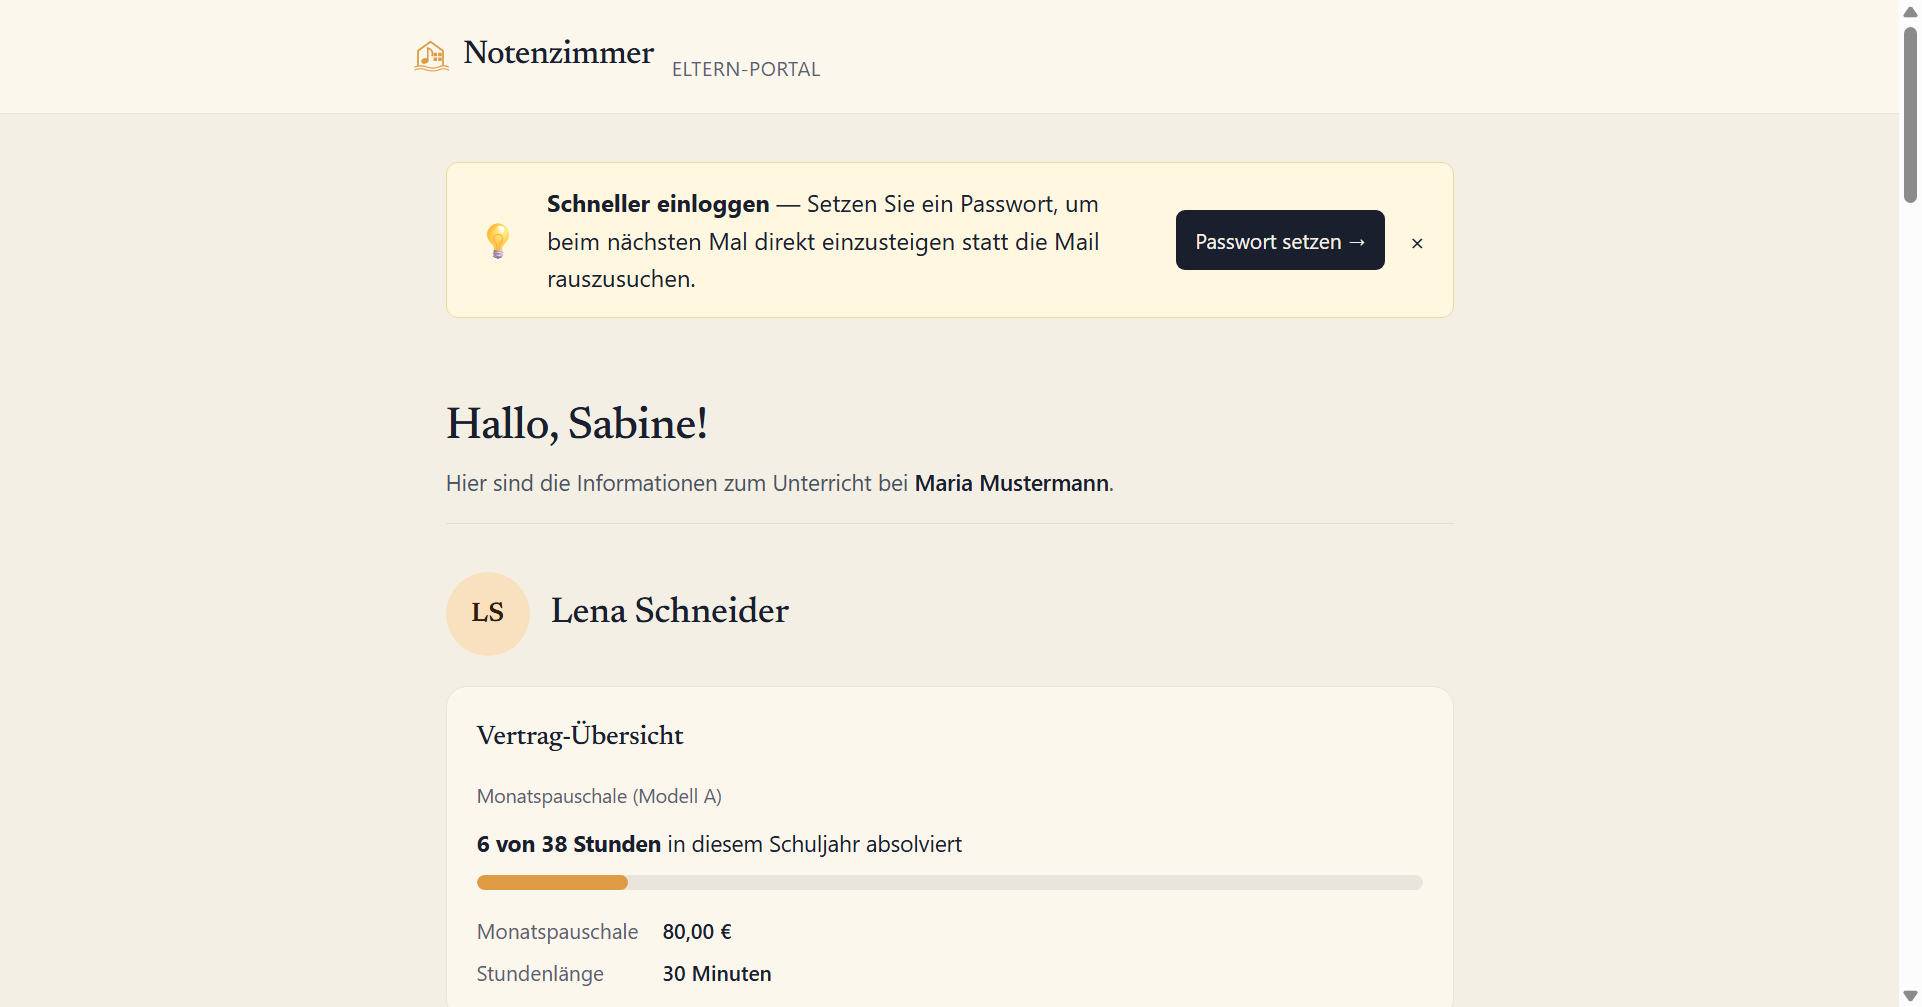This screenshot has height=1007, width=1922.
Task: Click the Monatspauschale (Modell A) label
Action: [599, 797]
